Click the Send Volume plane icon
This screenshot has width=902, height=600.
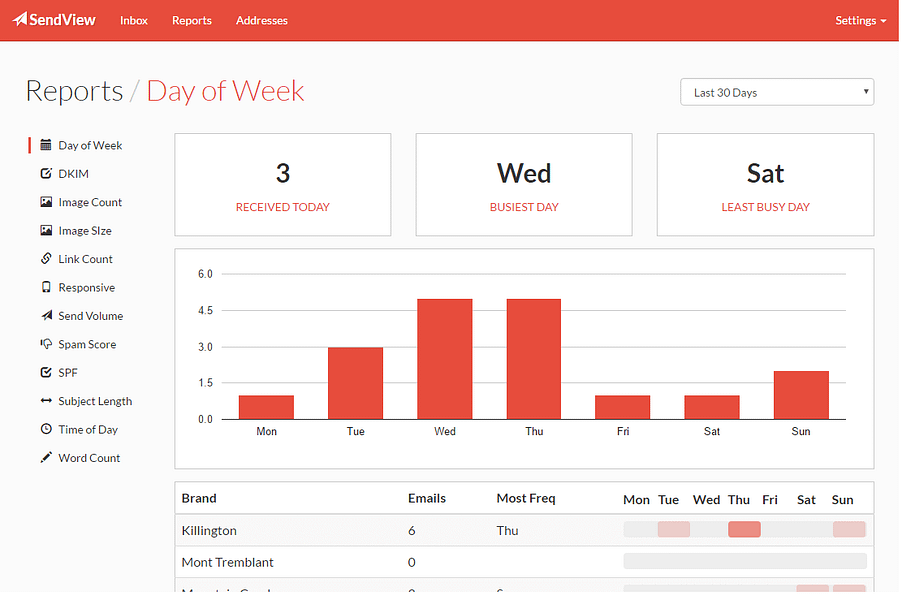pos(46,315)
